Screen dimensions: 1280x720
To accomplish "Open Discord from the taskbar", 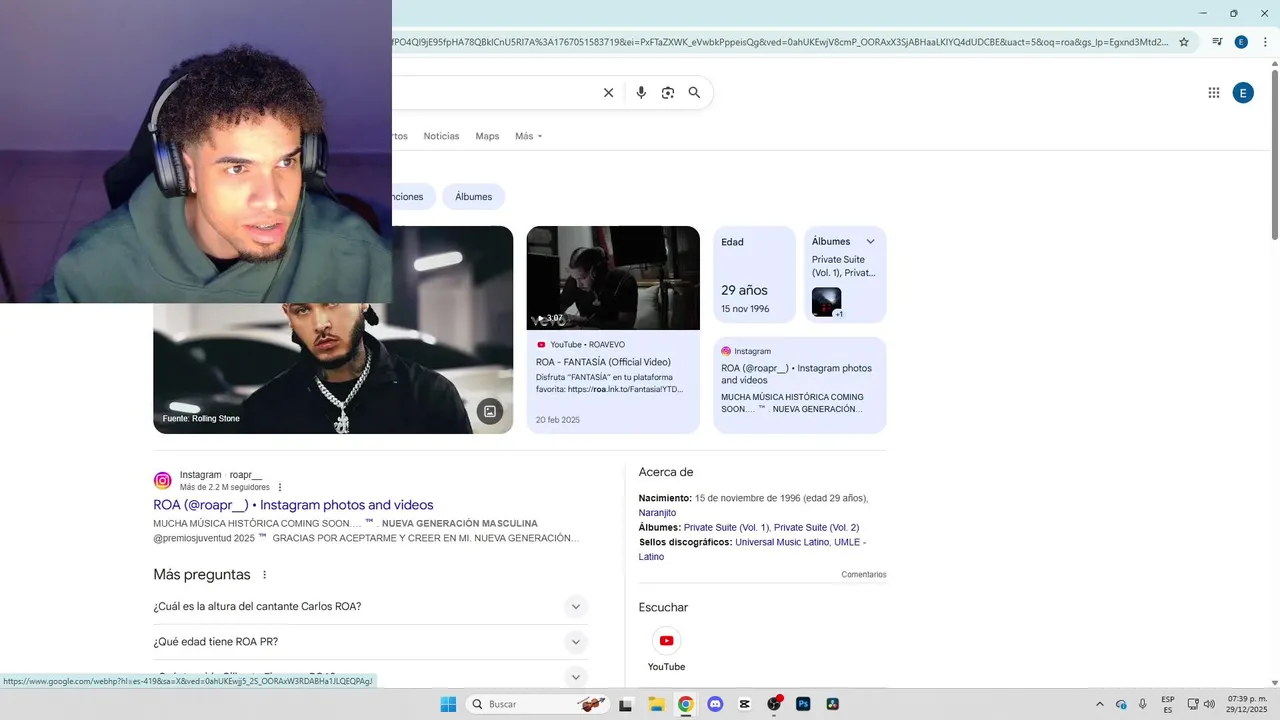I will [x=715, y=704].
